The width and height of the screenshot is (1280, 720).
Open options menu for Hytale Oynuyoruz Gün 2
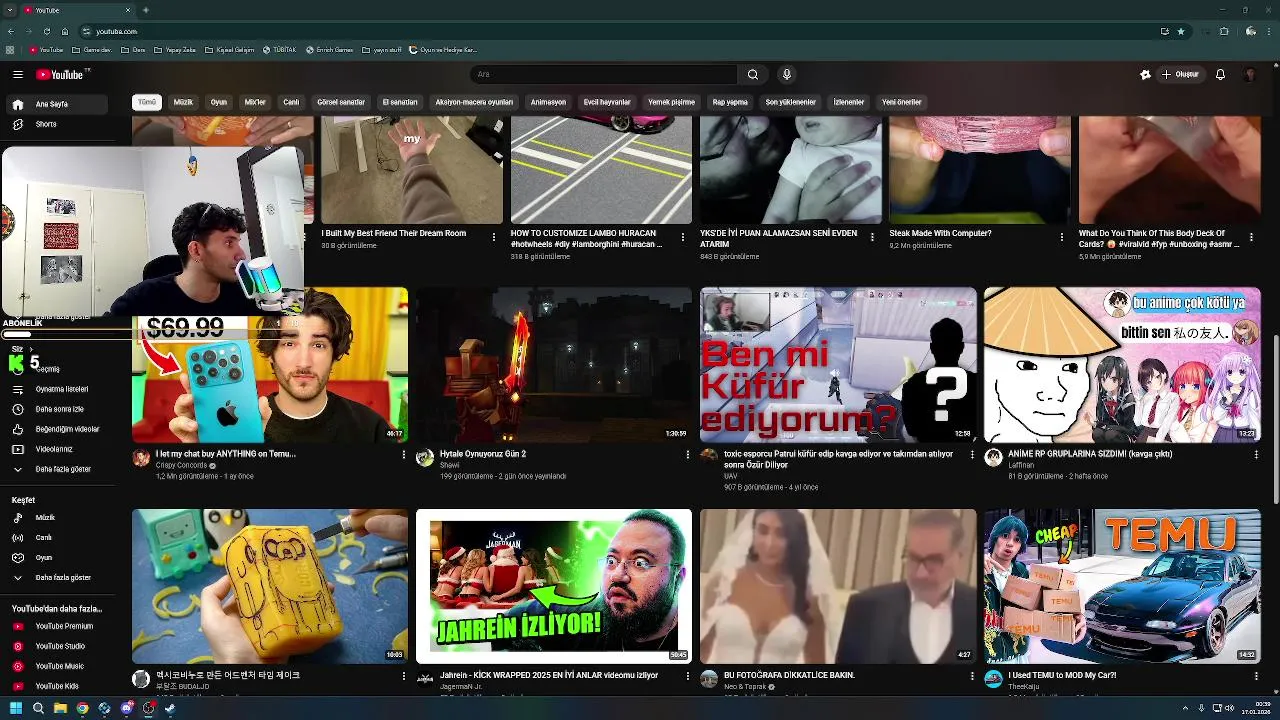(x=687, y=455)
